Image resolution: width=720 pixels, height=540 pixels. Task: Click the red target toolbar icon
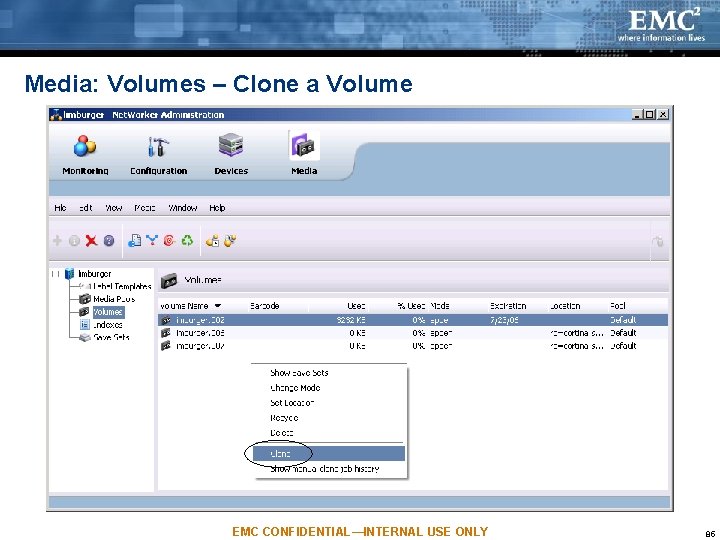click(169, 240)
